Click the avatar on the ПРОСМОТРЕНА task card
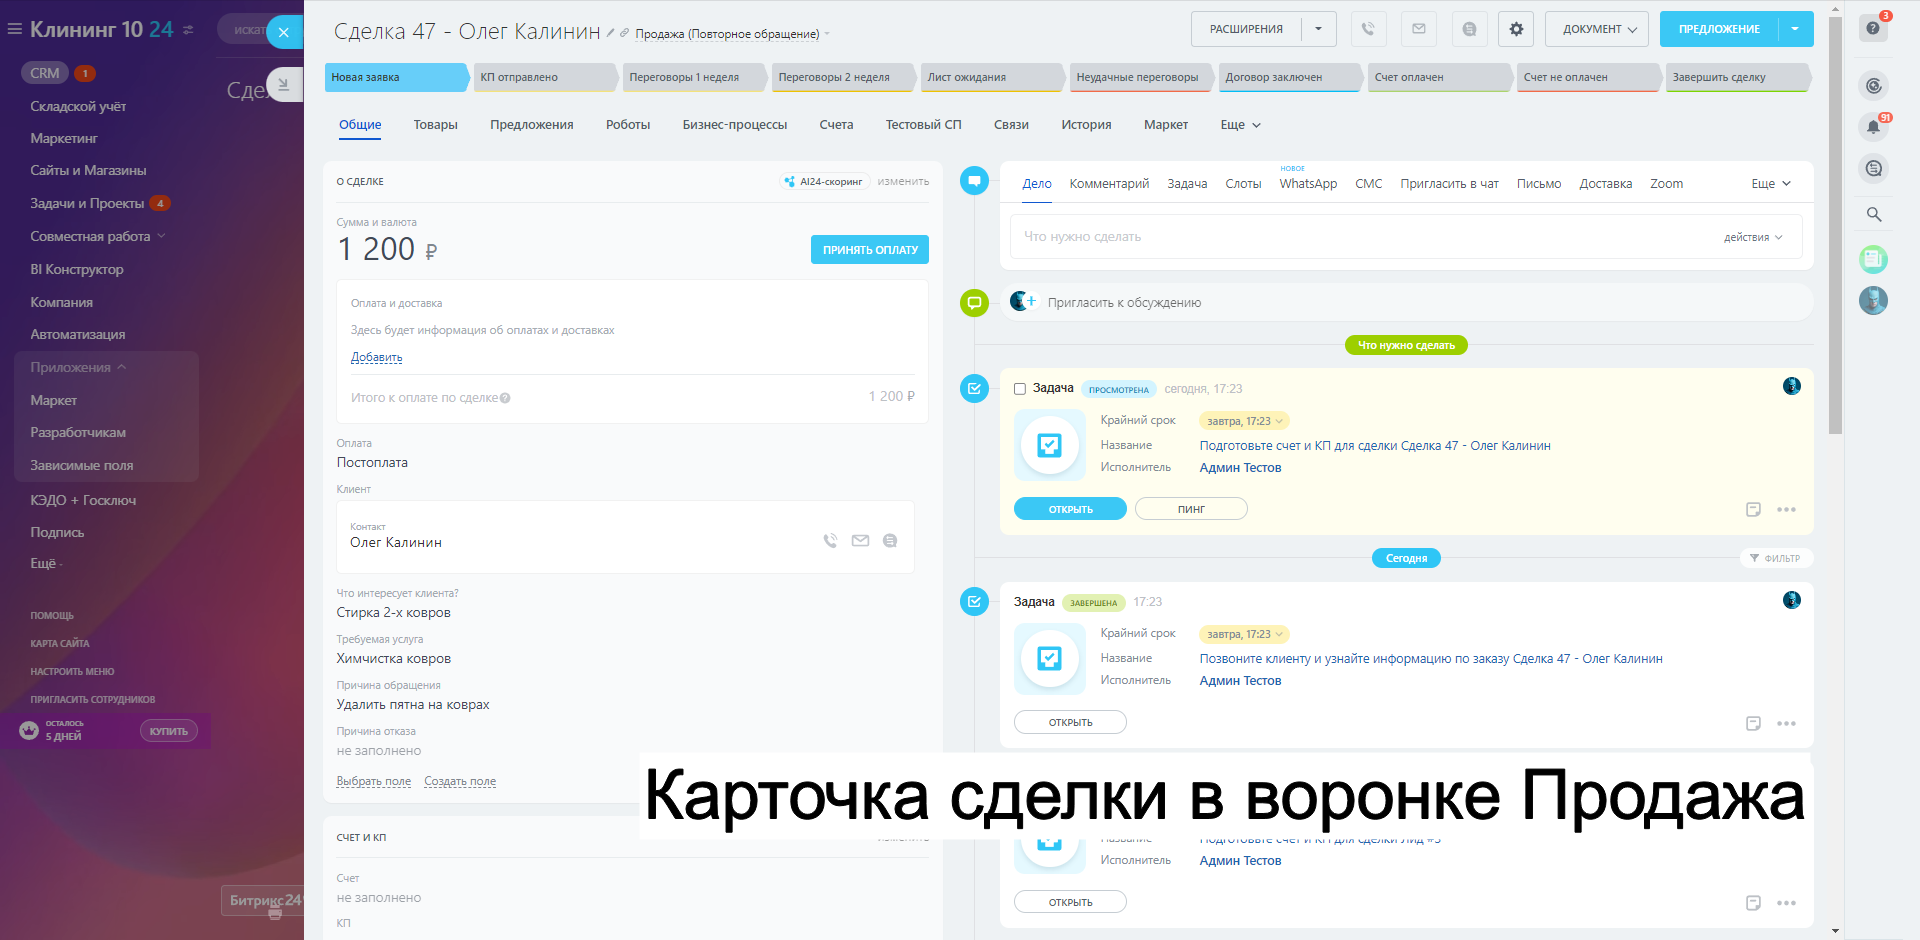The width and height of the screenshot is (1920, 940). click(1791, 386)
